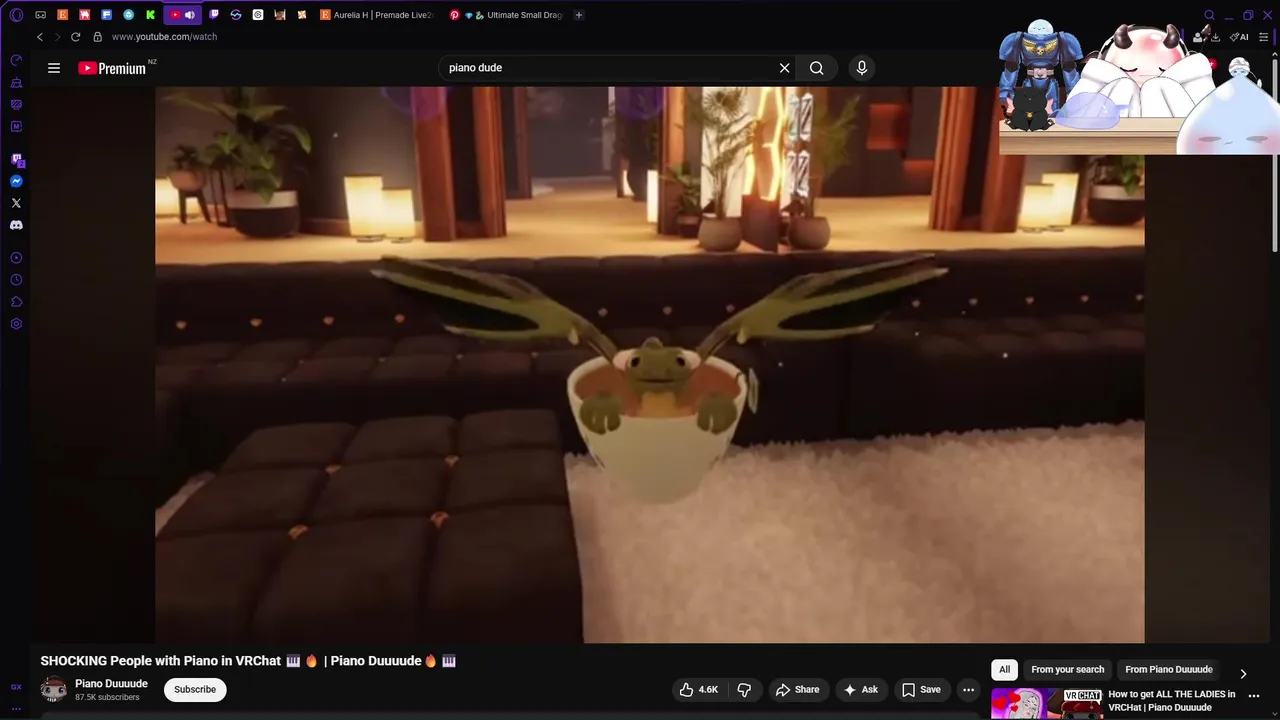The width and height of the screenshot is (1280, 720).
Task: Open GX Control speedometer in sidebar
Action: pos(16,60)
